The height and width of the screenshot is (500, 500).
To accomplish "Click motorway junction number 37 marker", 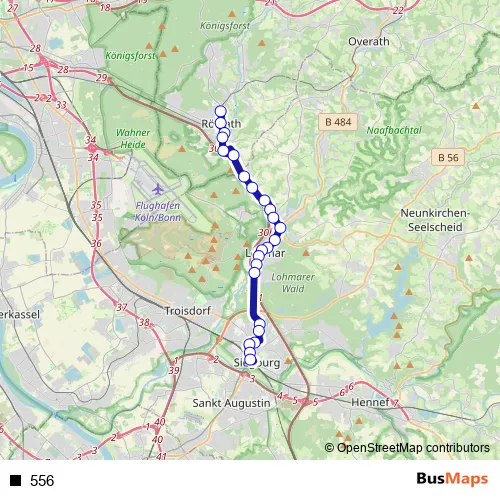I will tap(122, 307).
